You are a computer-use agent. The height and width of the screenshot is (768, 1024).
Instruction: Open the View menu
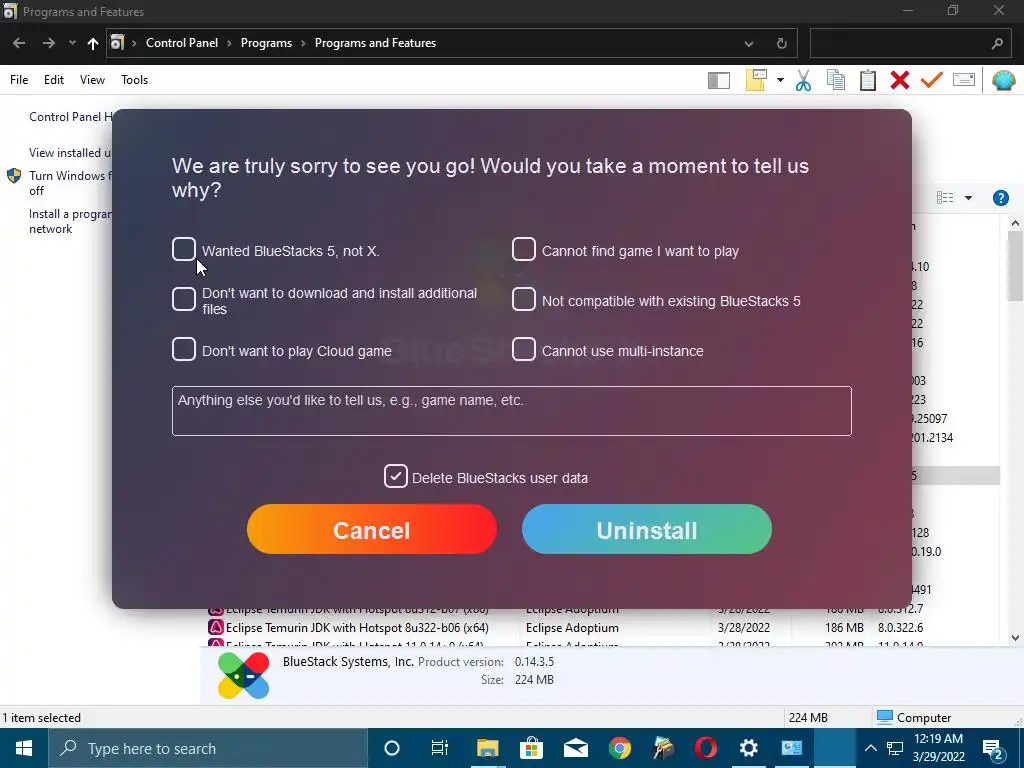pyautogui.click(x=92, y=80)
